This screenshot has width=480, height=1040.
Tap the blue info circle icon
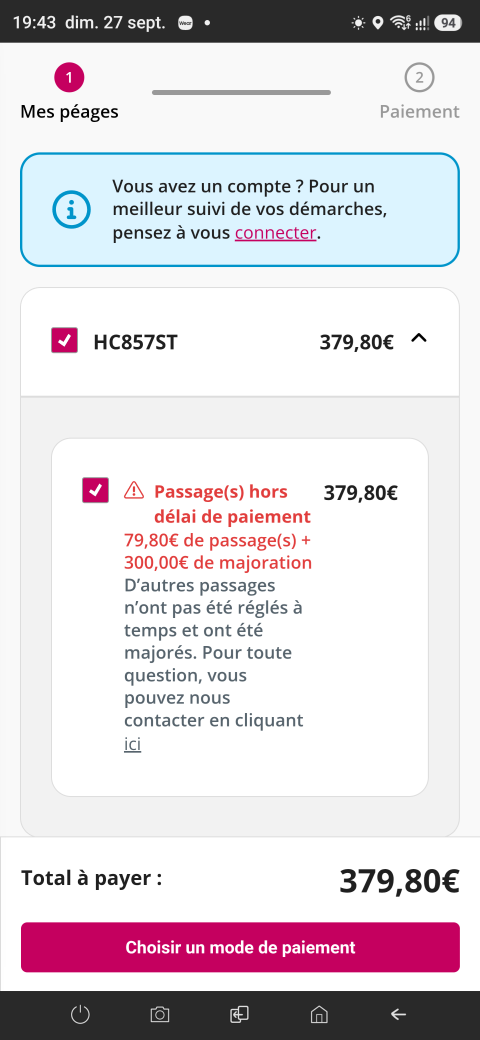click(x=71, y=210)
